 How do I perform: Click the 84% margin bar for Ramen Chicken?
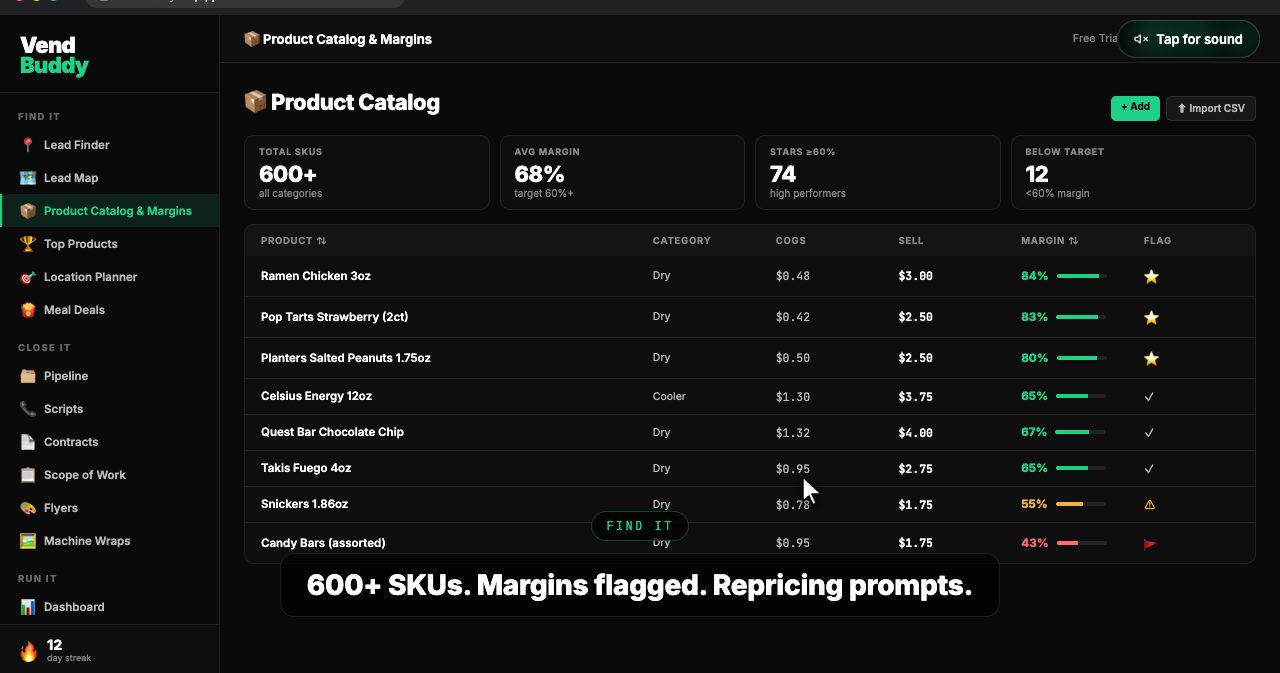pyautogui.click(x=1081, y=276)
